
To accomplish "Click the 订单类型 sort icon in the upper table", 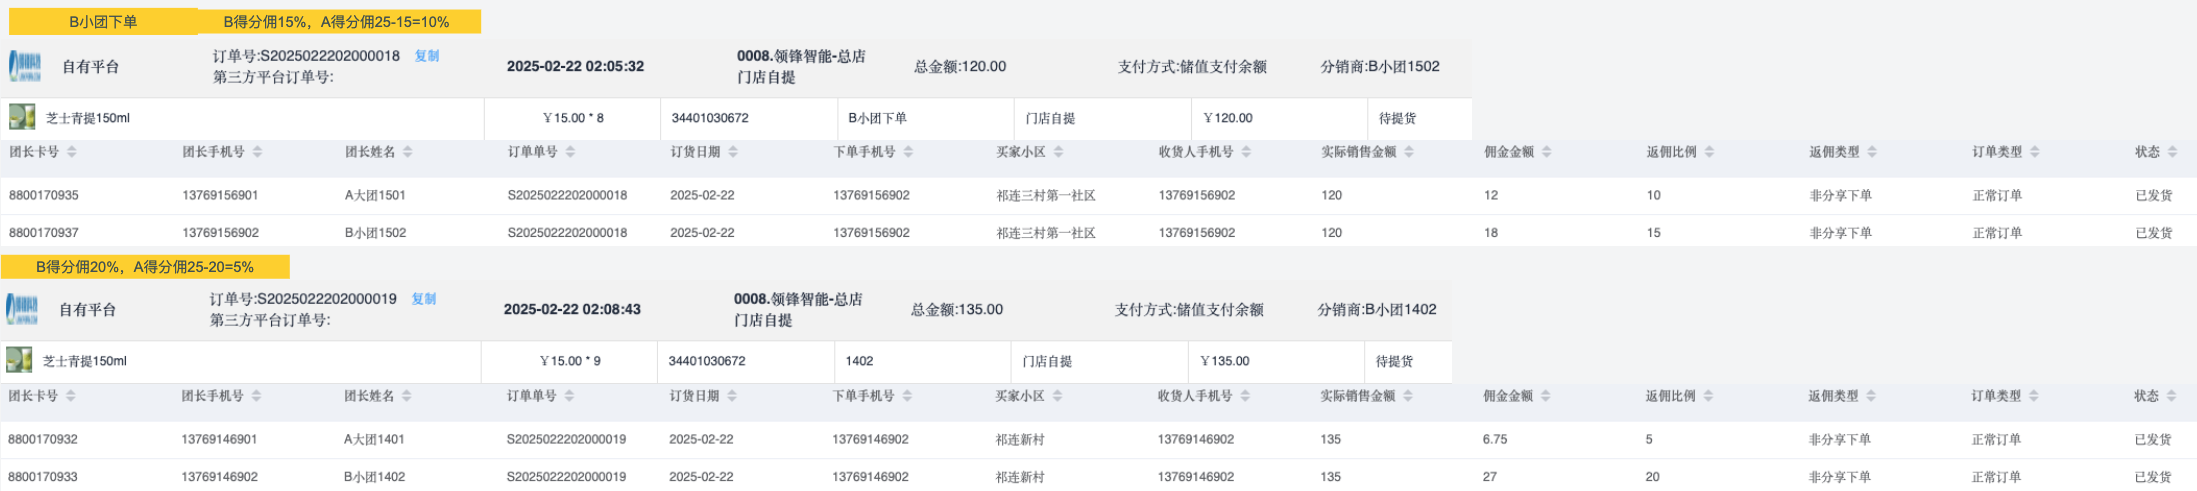I will click(x=2034, y=152).
